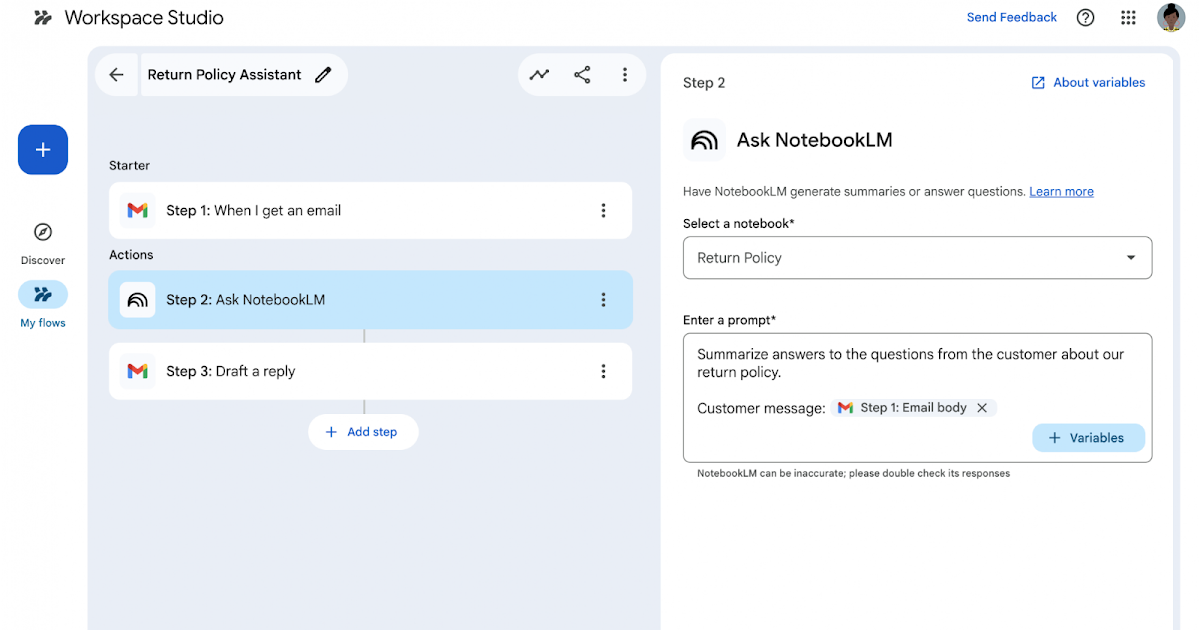The width and height of the screenshot is (1200, 630).
Task: Click the open-in-new icon by About variables
Action: click(1038, 83)
